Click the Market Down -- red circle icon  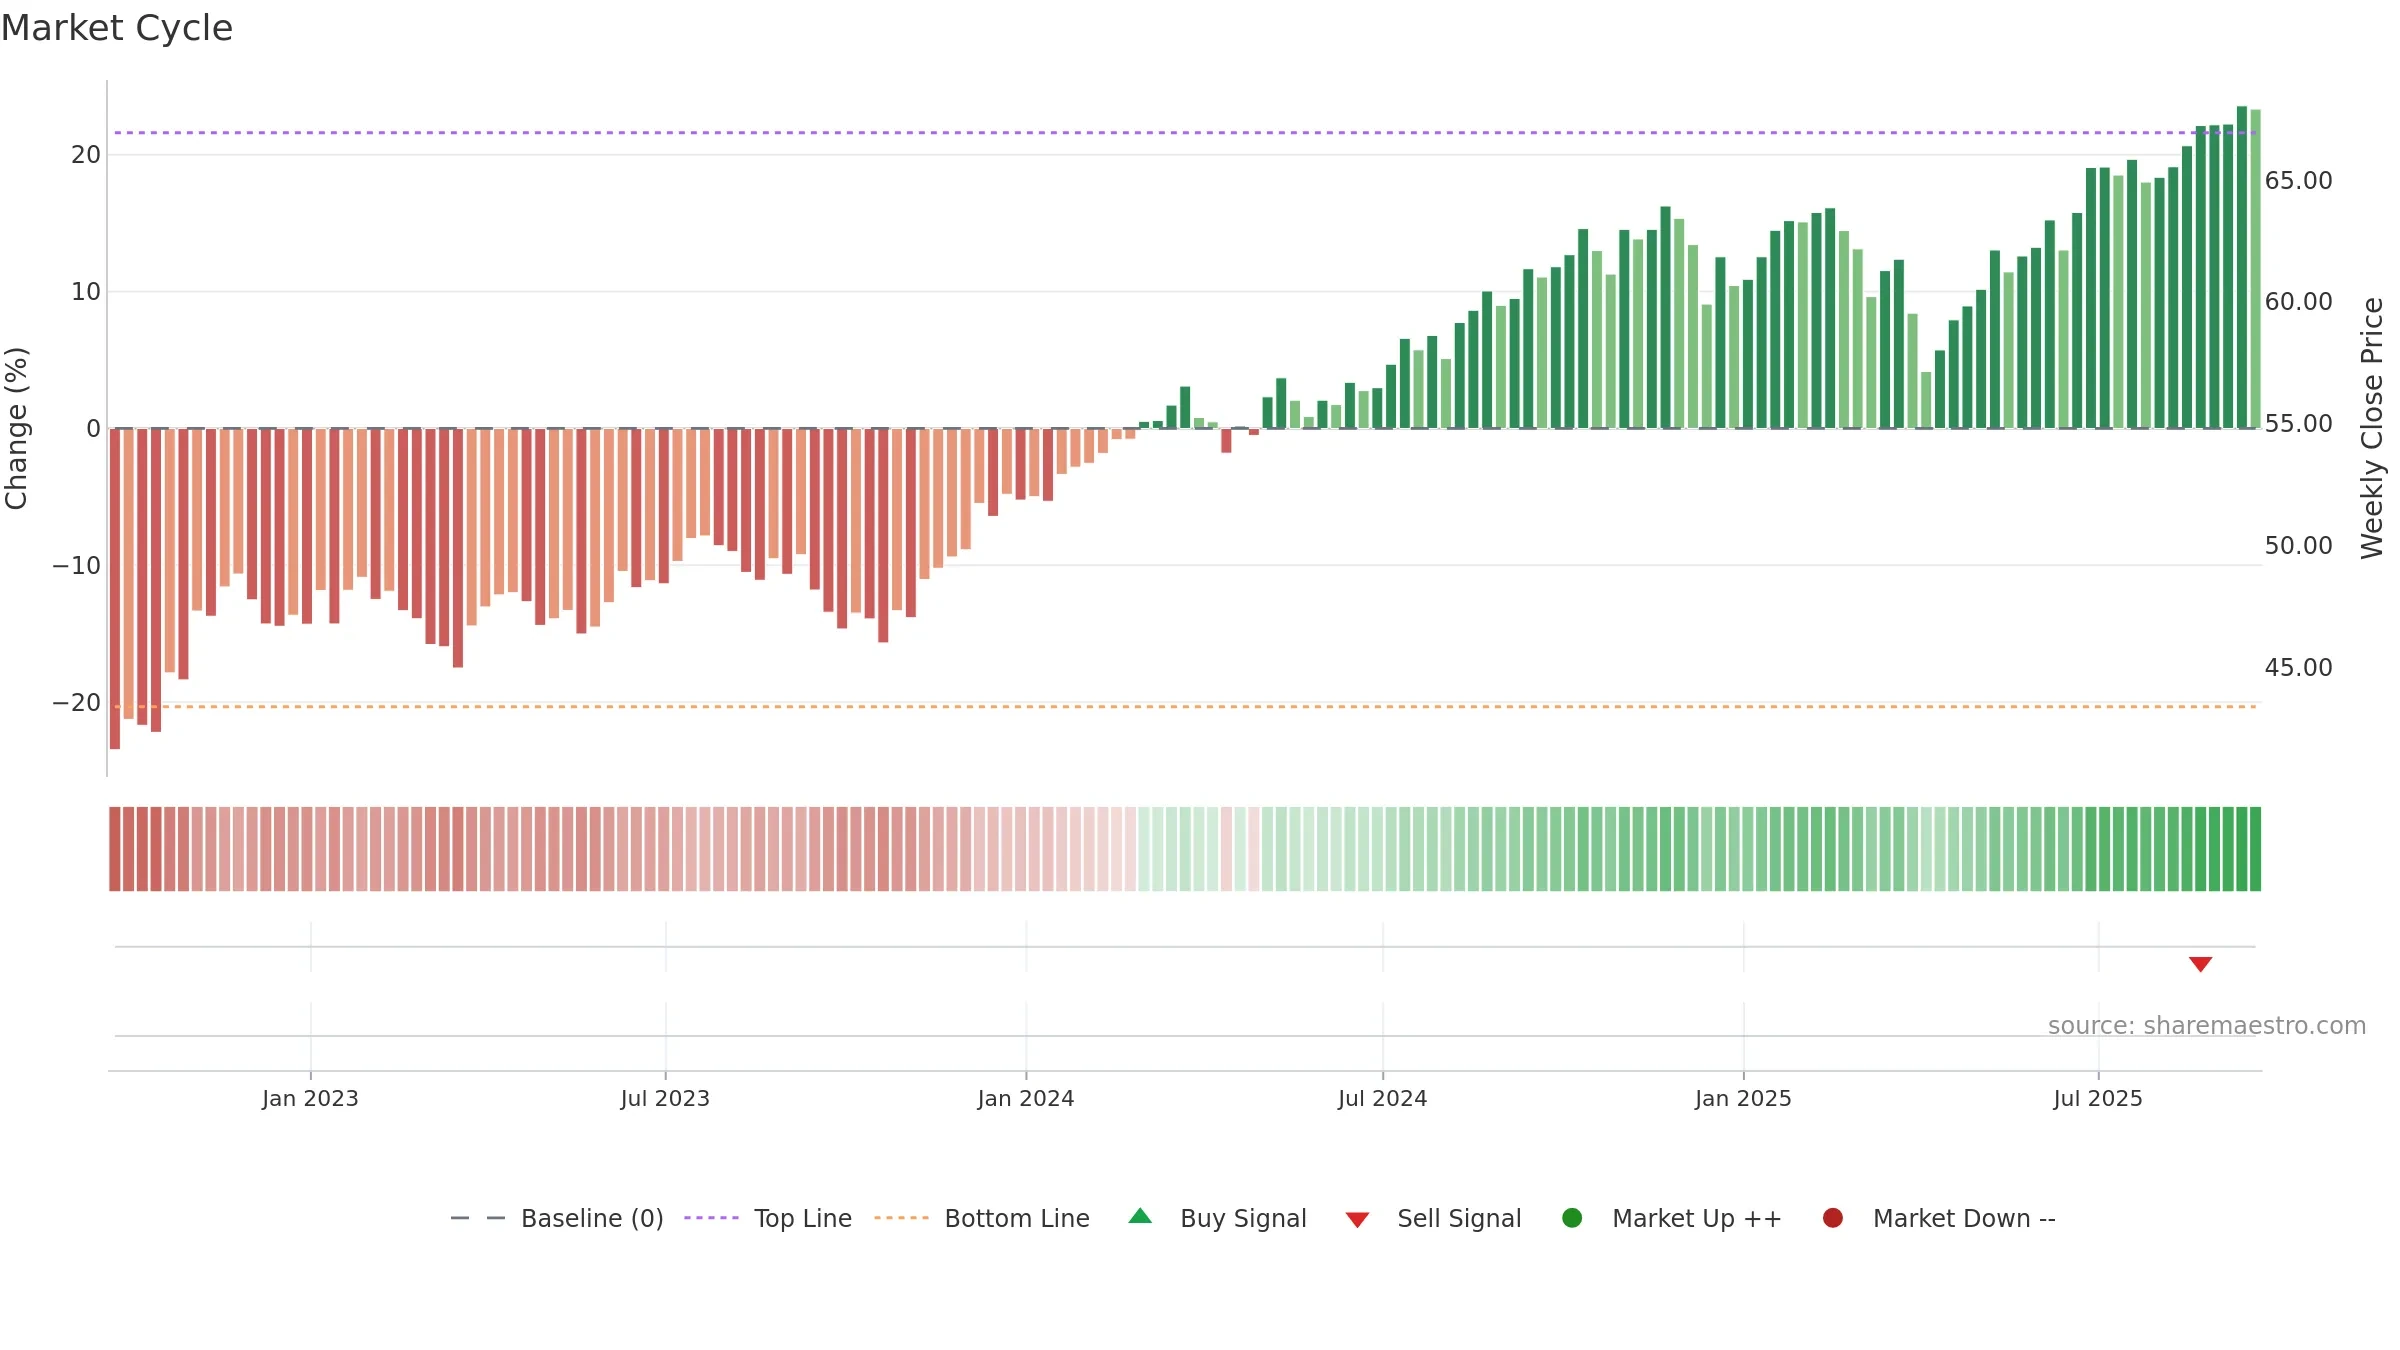point(1833,1218)
